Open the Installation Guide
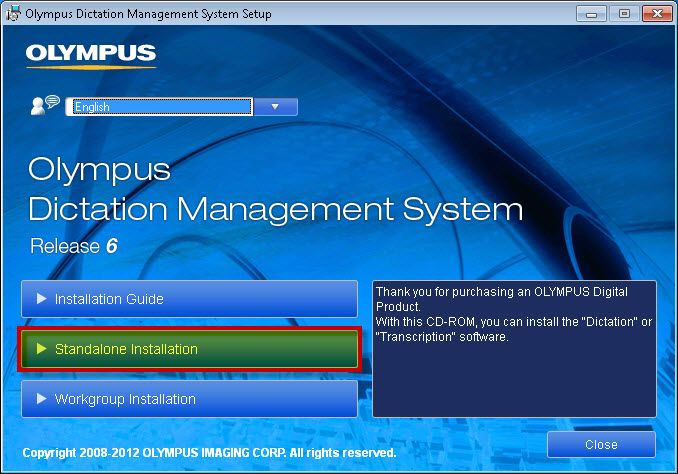 tap(189, 299)
